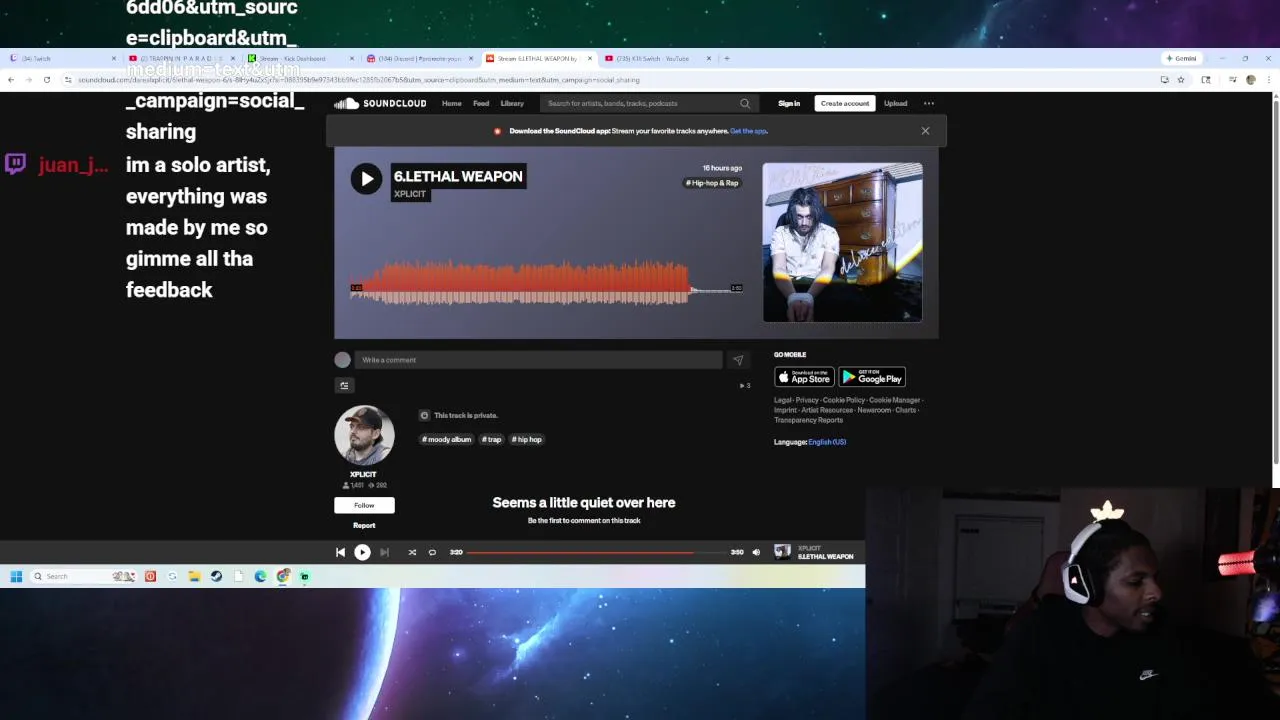Select the hip hop tag

[526, 439]
